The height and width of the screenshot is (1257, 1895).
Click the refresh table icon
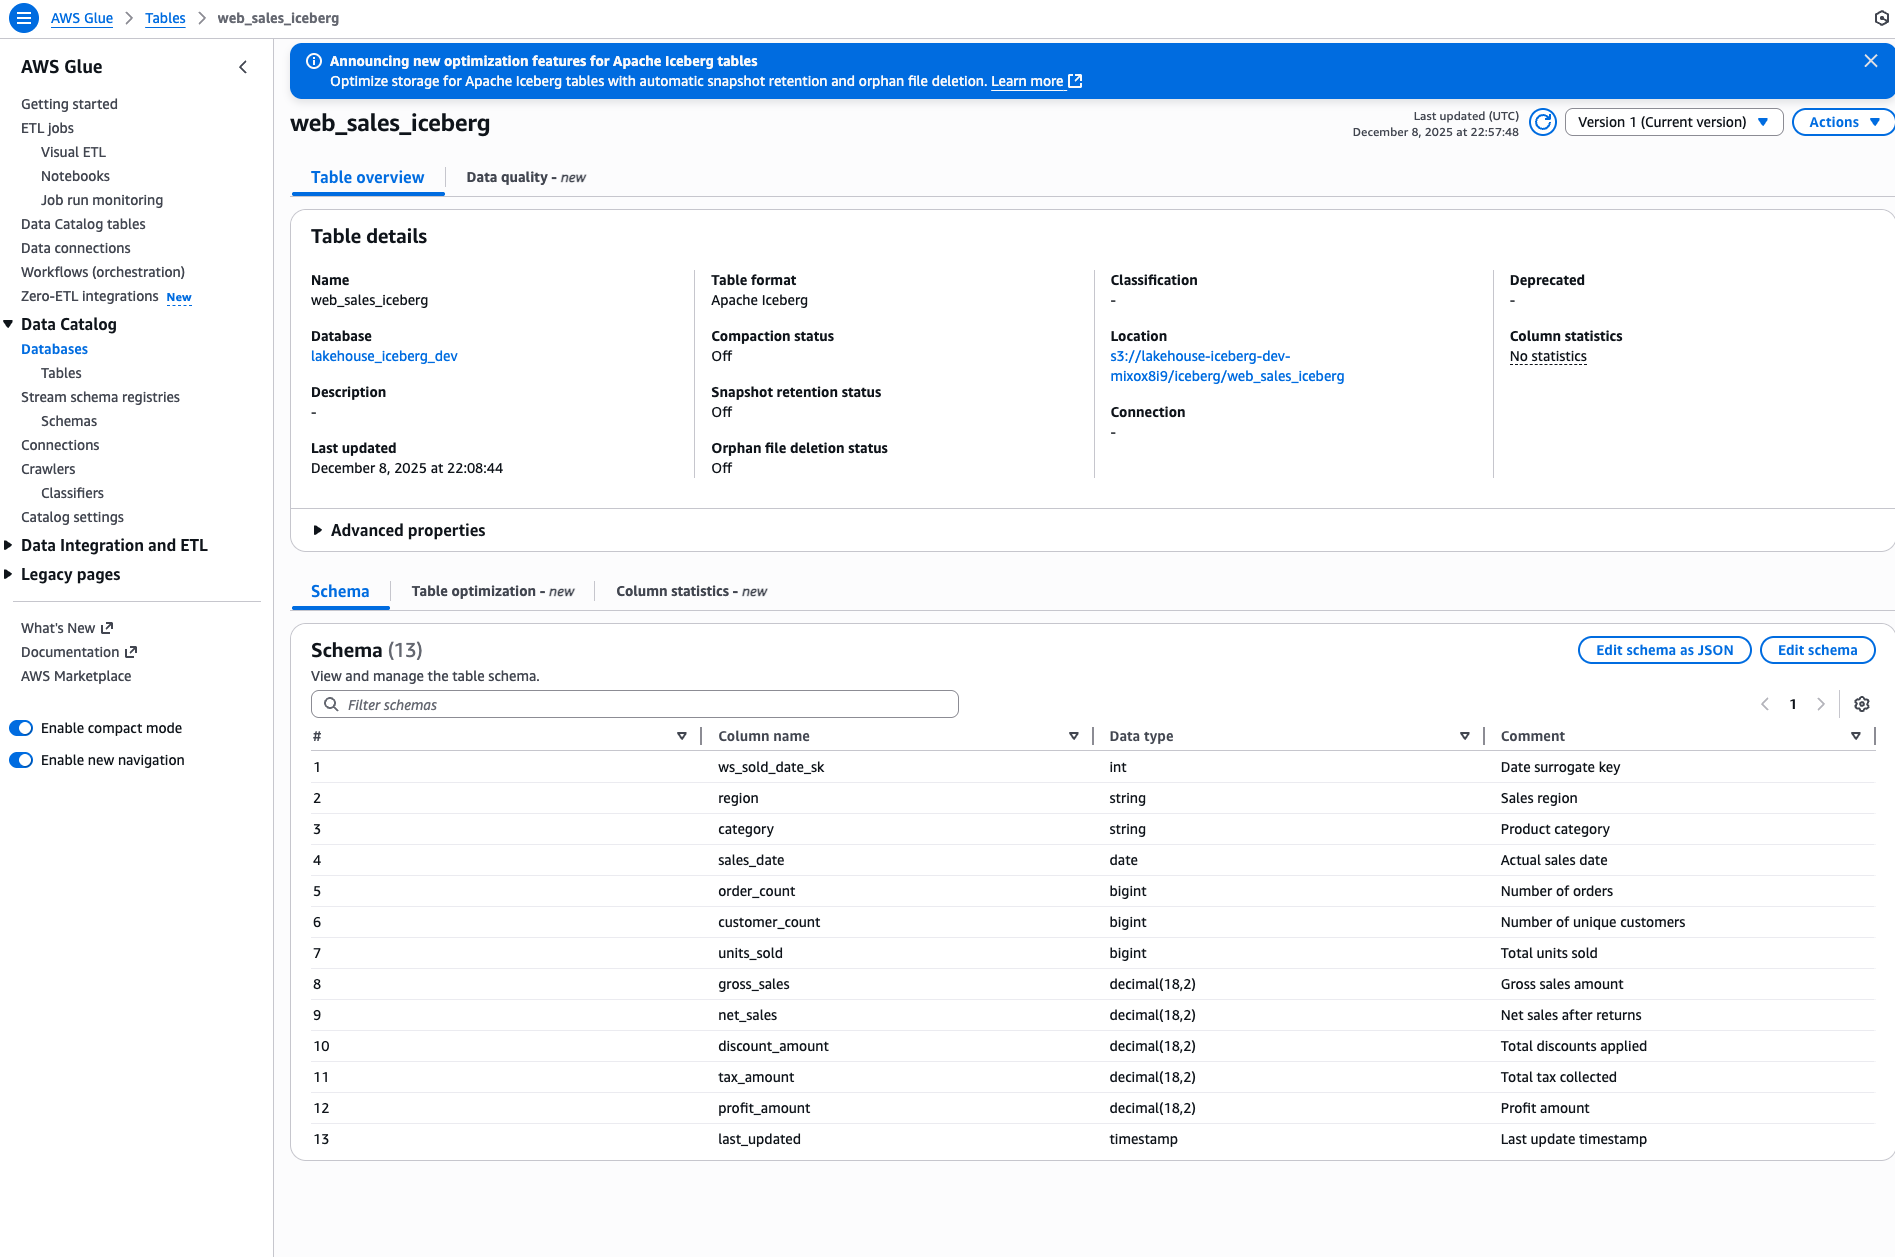(1543, 122)
